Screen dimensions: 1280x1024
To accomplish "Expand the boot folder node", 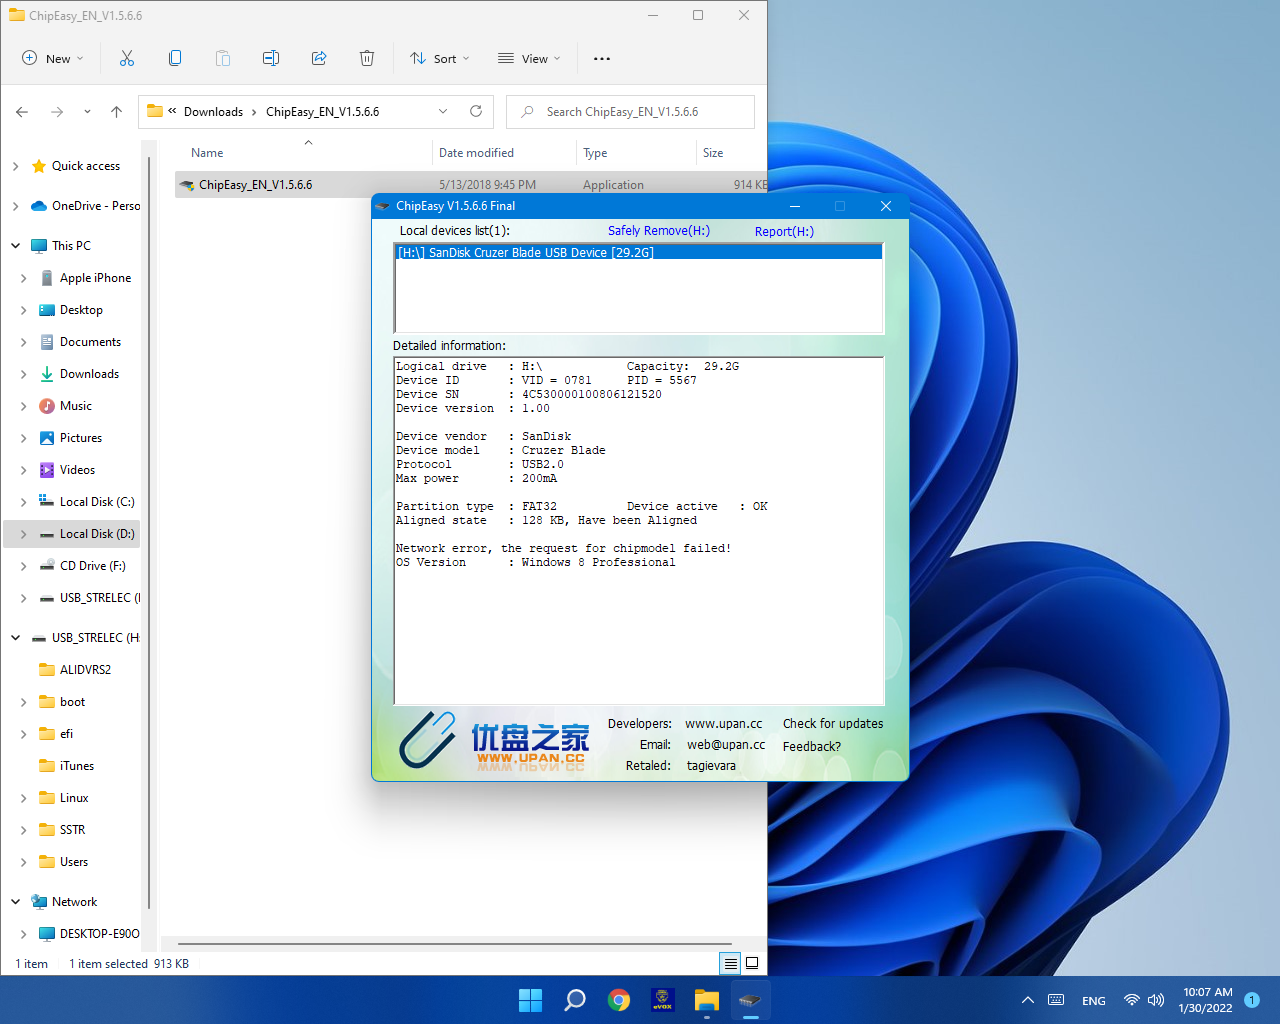I will click(x=23, y=702).
